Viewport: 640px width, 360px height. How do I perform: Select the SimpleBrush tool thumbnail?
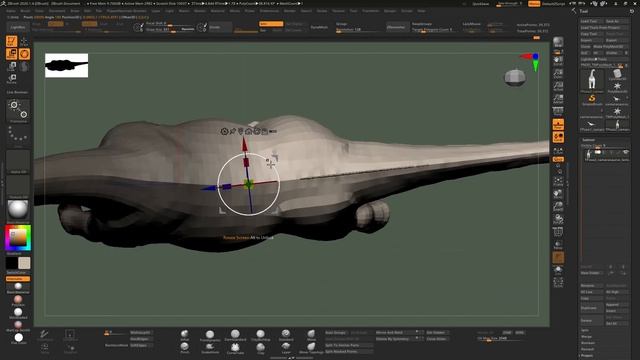click(x=592, y=100)
